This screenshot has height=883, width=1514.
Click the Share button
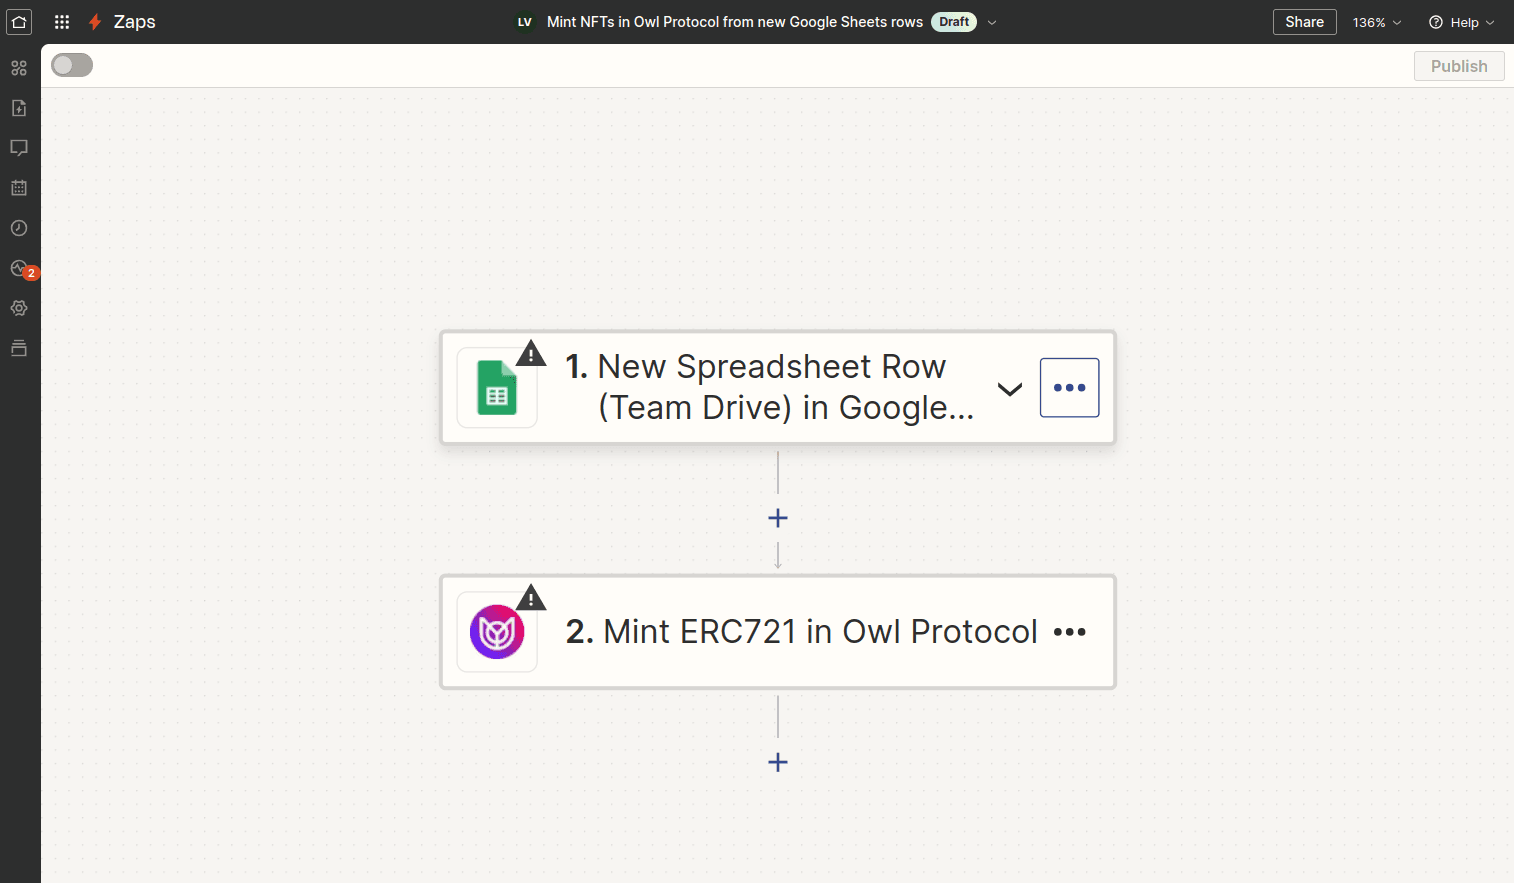click(x=1304, y=22)
